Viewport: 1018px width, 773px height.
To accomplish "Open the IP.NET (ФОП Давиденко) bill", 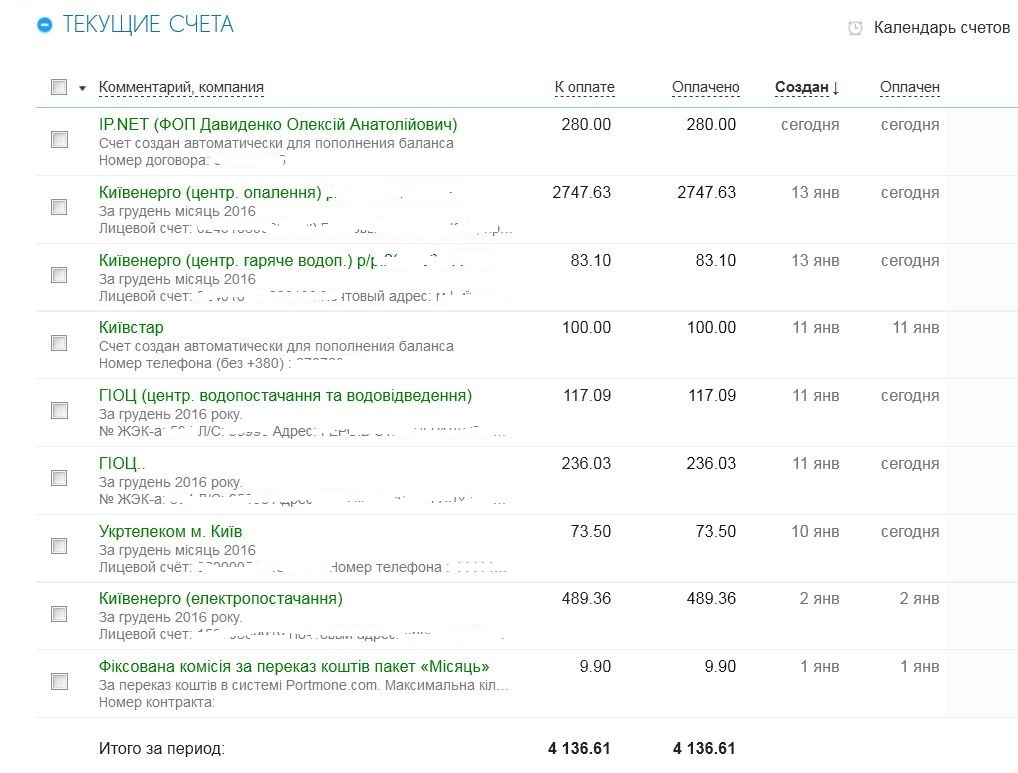I will click(x=278, y=125).
